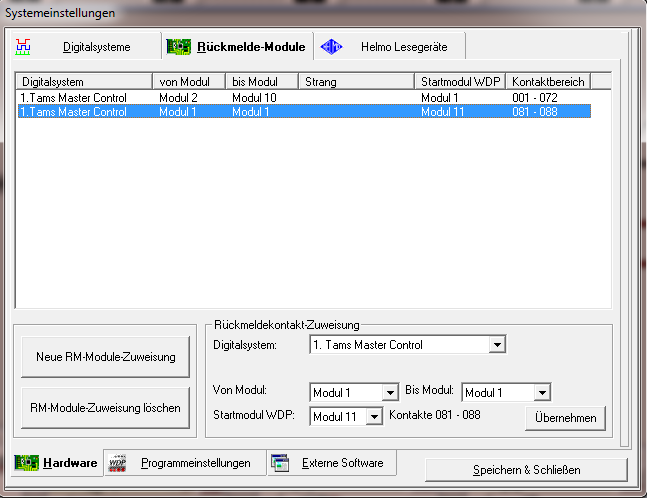Click the Übernehmen button
This screenshot has width=647, height=498.
coord(565,418)
